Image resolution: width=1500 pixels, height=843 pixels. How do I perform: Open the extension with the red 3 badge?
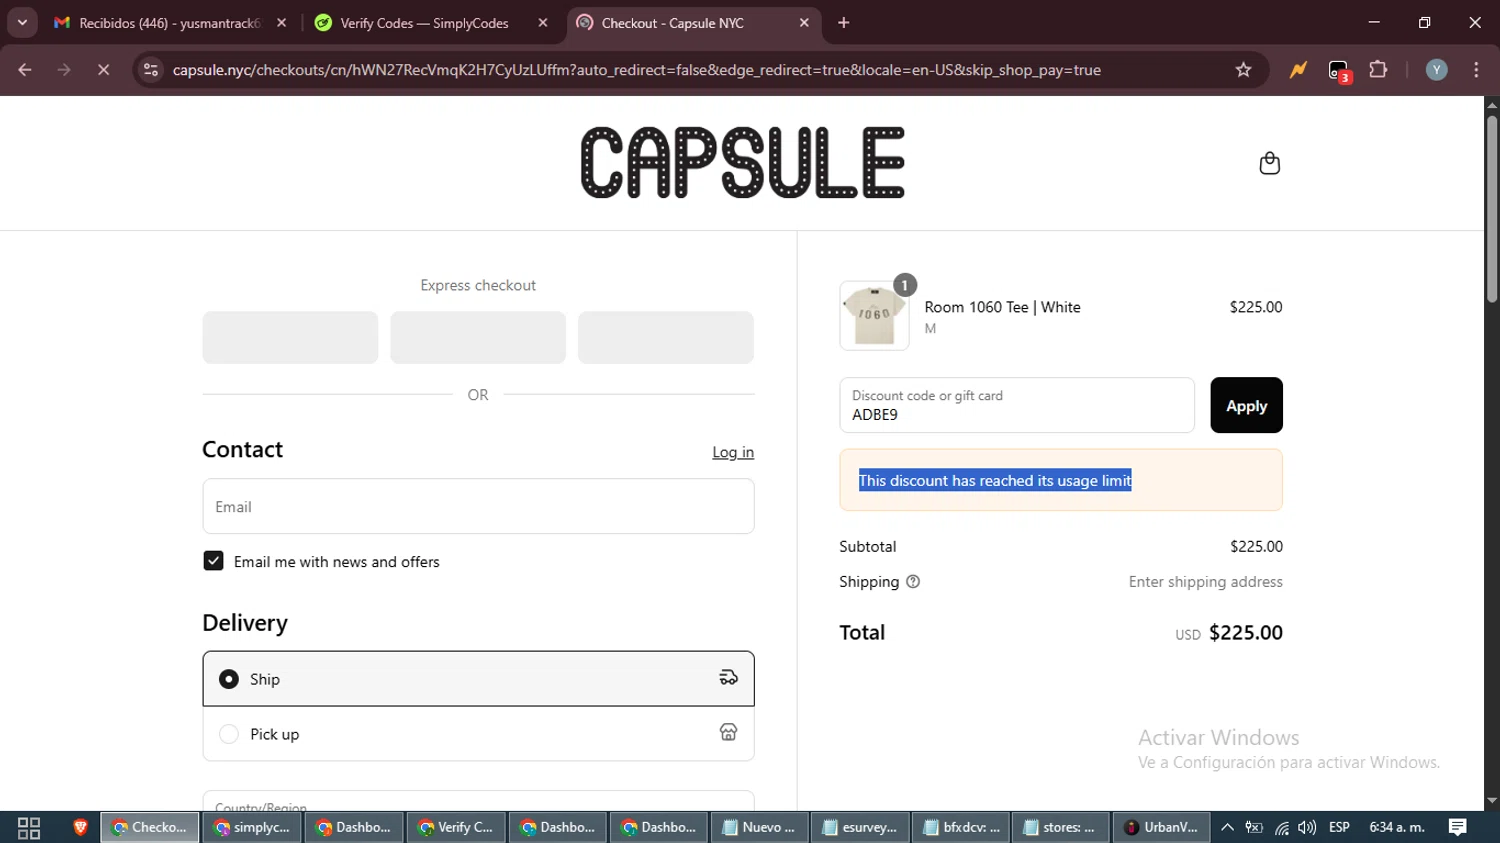click(1339, 71)
